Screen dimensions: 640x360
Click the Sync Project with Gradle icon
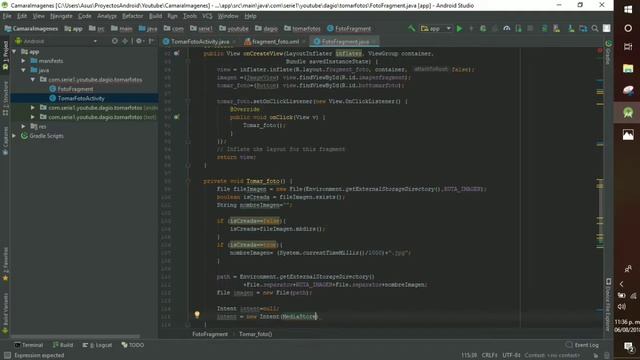[x=544, y=29]
